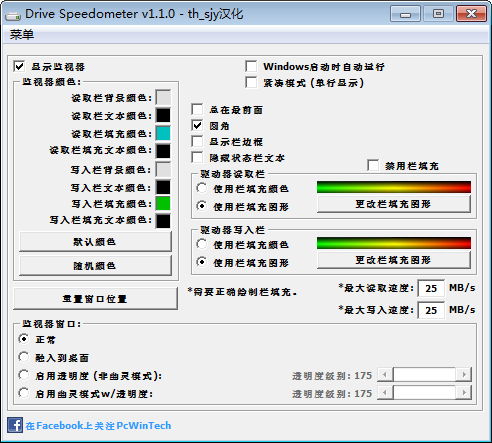Open the 菜单 menu
The image size is (492, 443).
pyautogui.click(x=22, y=35)
